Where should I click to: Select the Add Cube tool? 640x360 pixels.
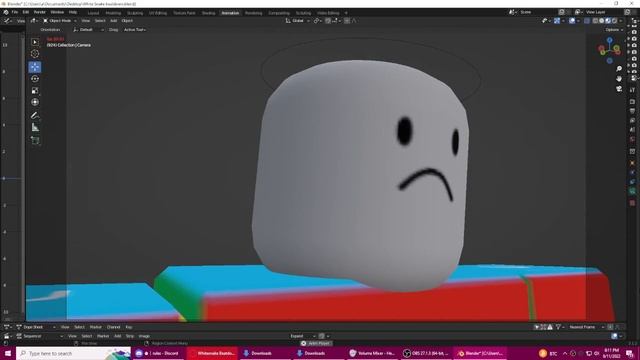point(35,141)
